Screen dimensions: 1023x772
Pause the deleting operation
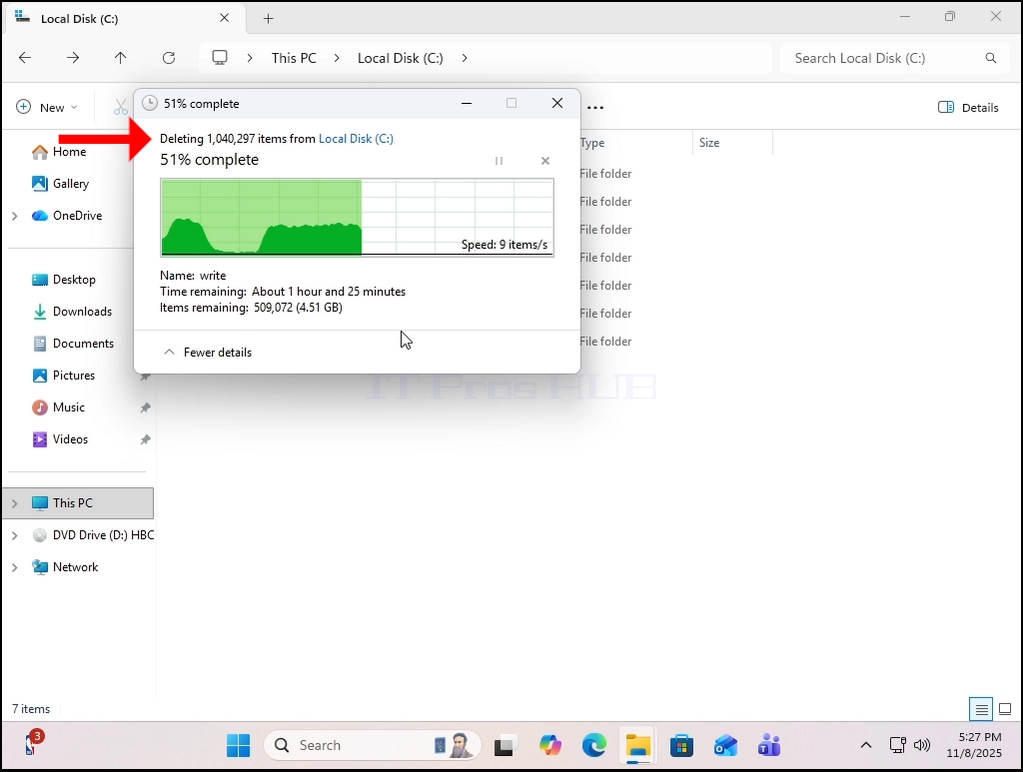point(498,161)
